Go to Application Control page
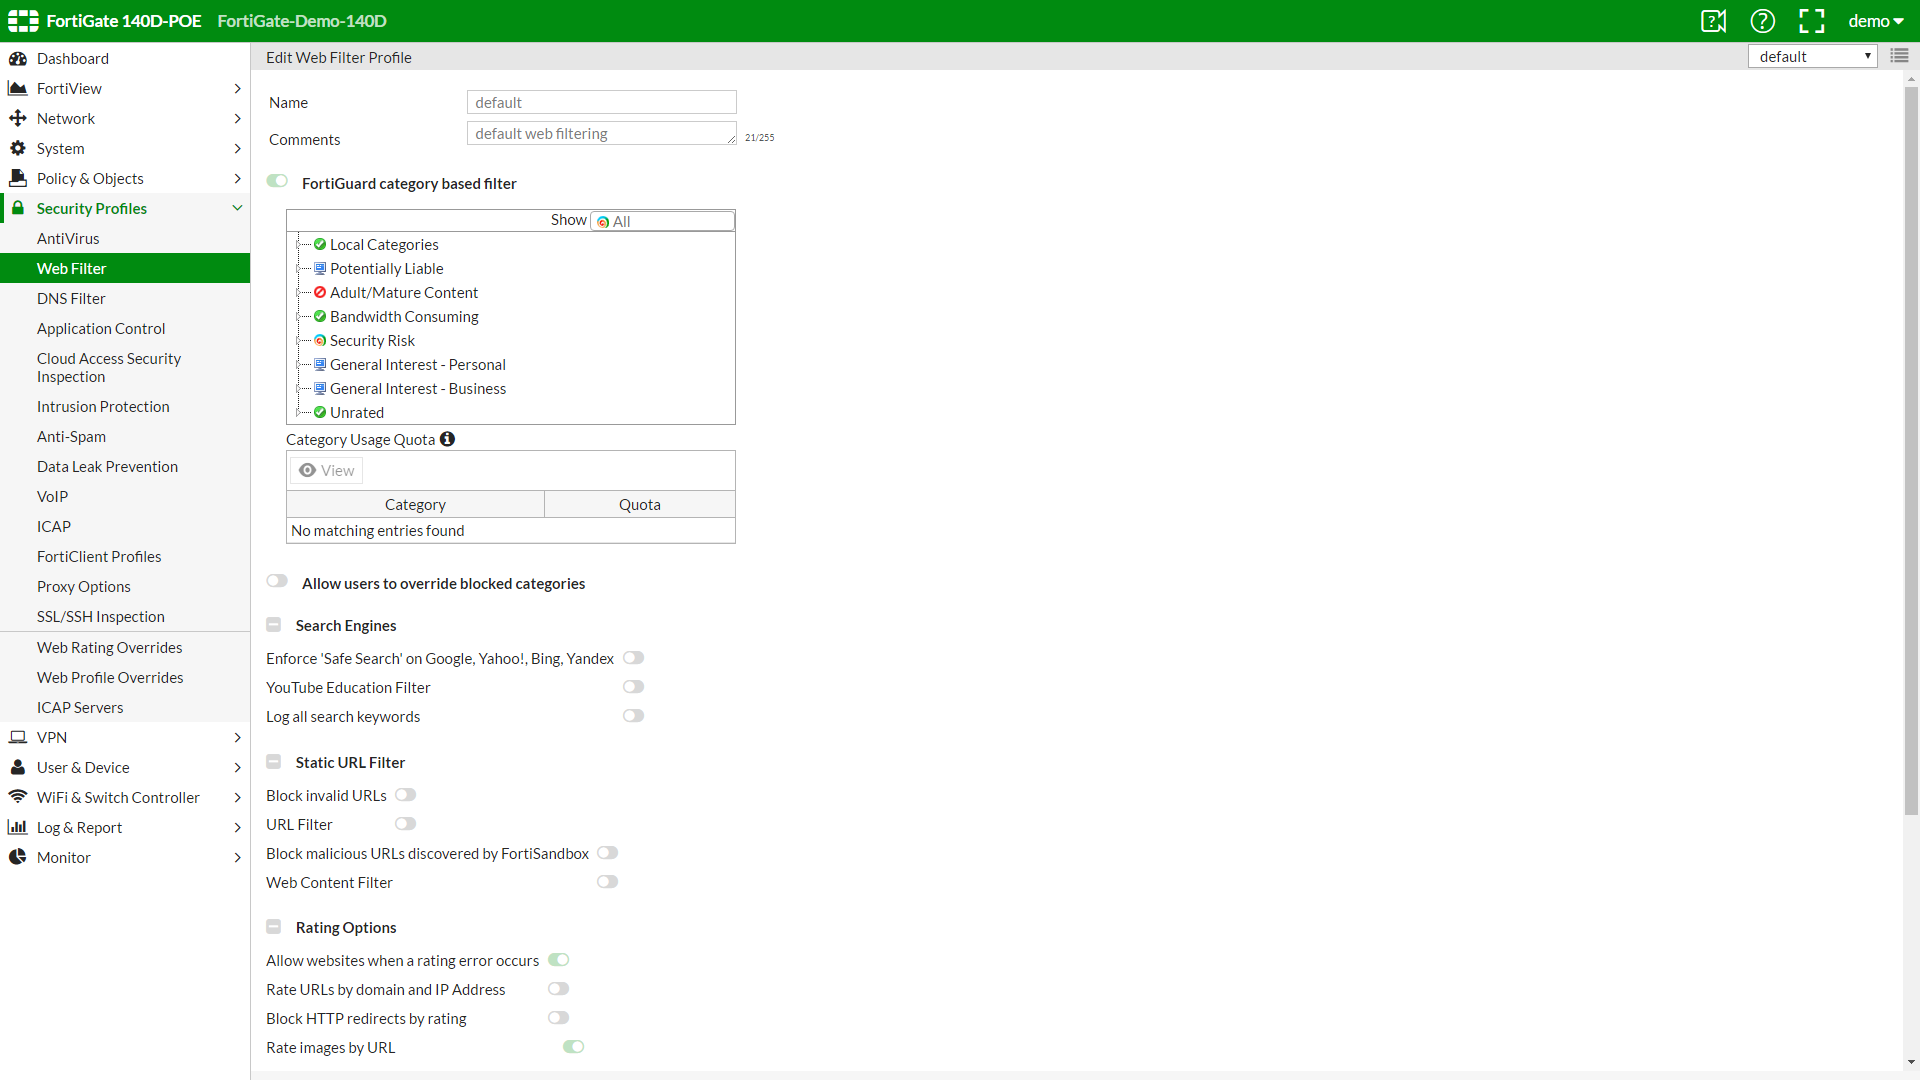The image size is (1920, 1080). pos(101,329)
